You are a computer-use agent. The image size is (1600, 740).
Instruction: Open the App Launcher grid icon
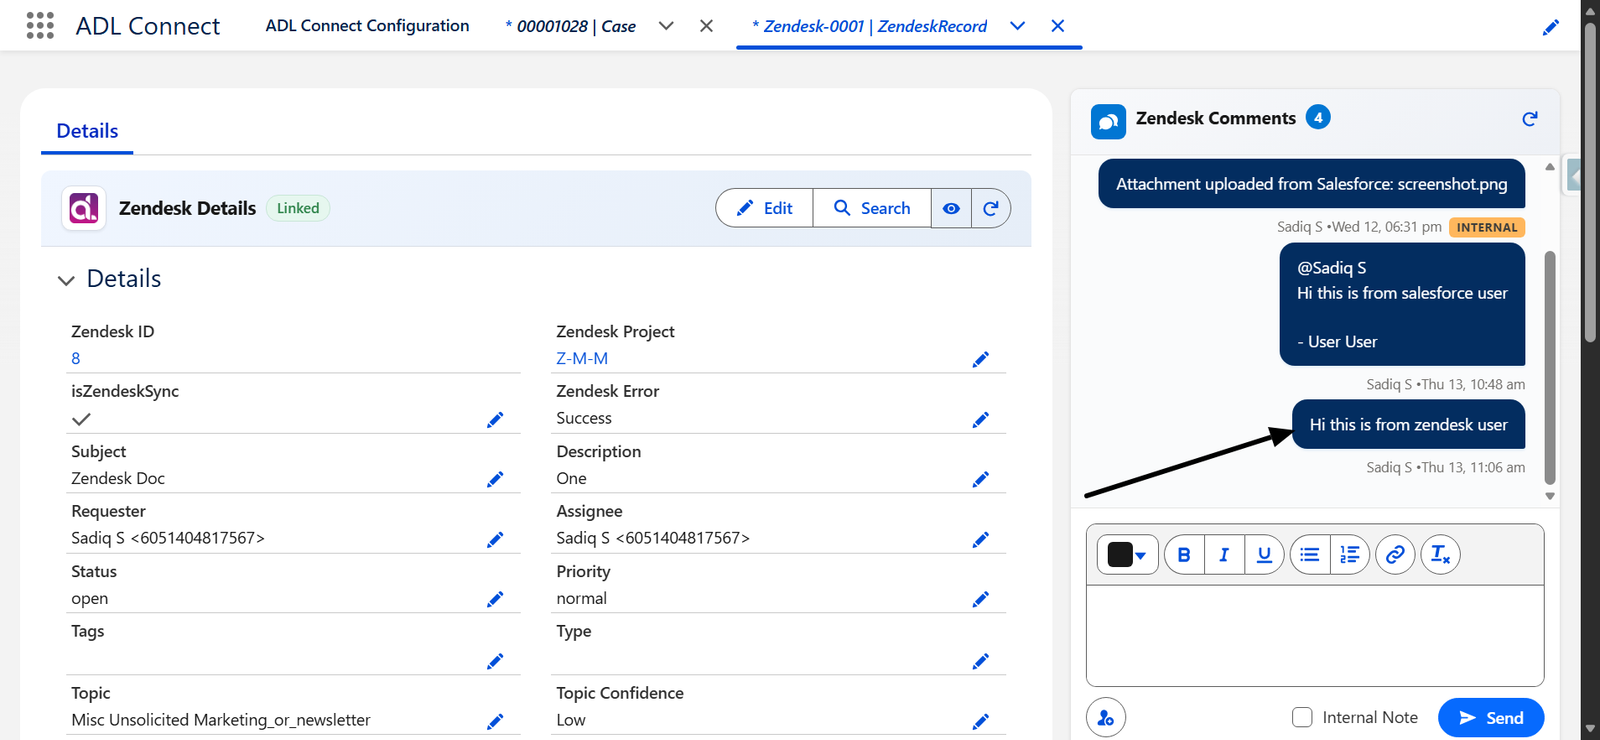[40, 26]
